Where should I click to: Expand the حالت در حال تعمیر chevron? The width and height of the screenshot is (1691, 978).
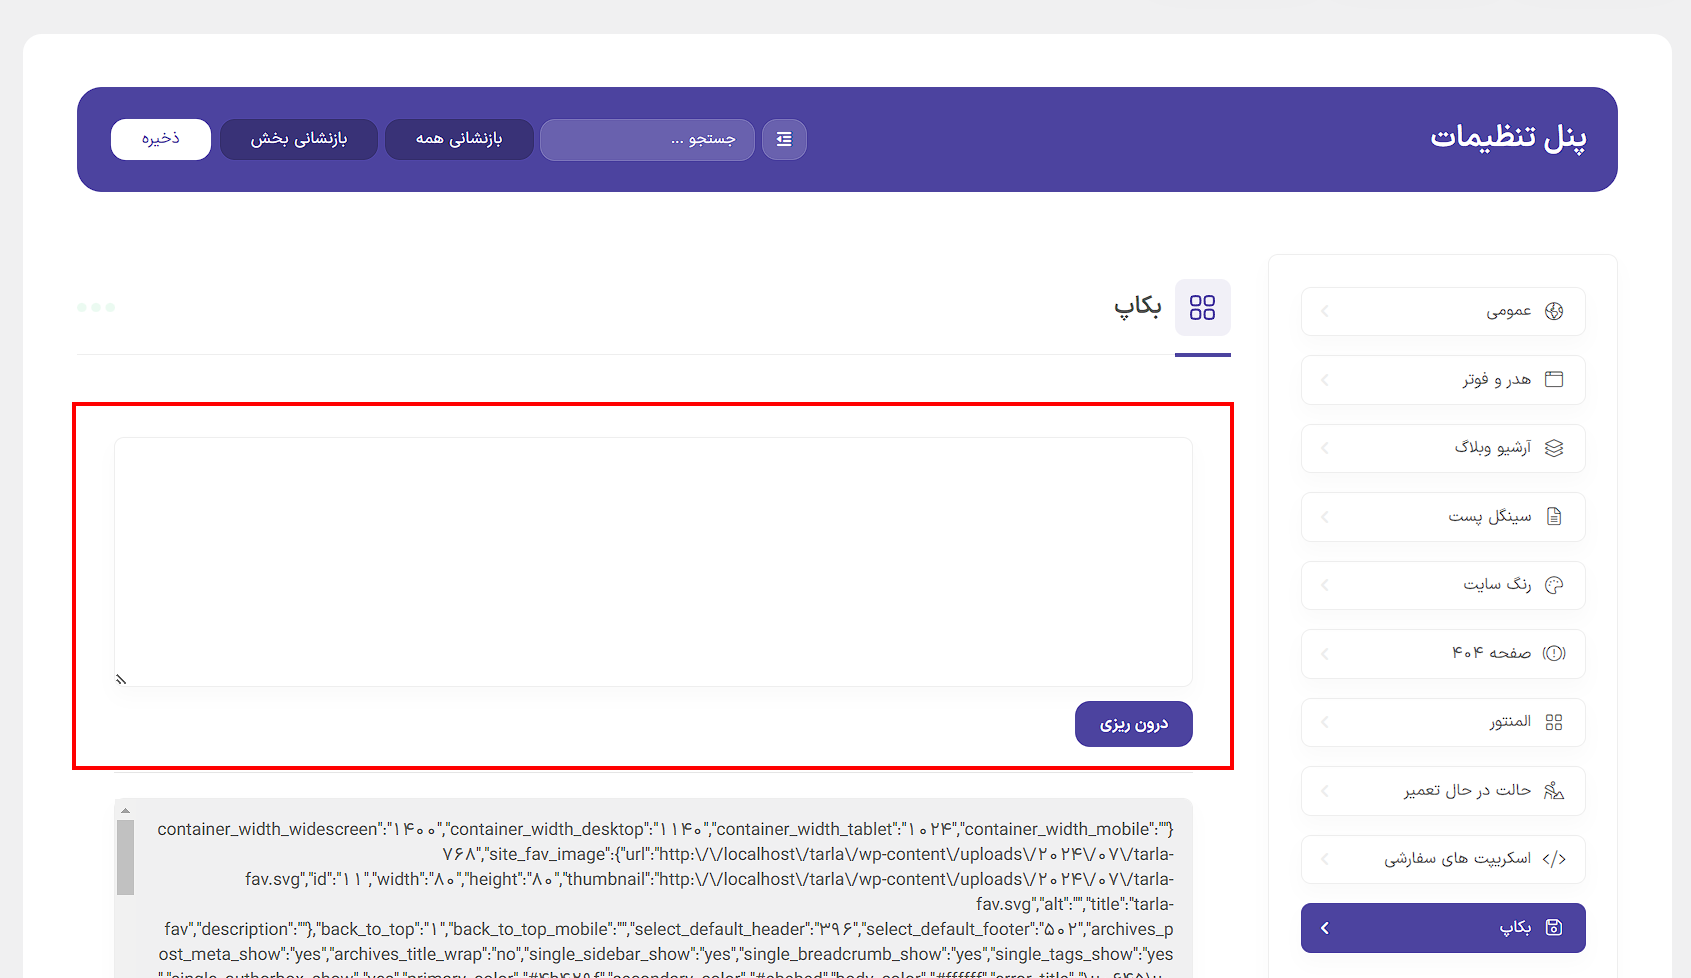click(1325, 791)
